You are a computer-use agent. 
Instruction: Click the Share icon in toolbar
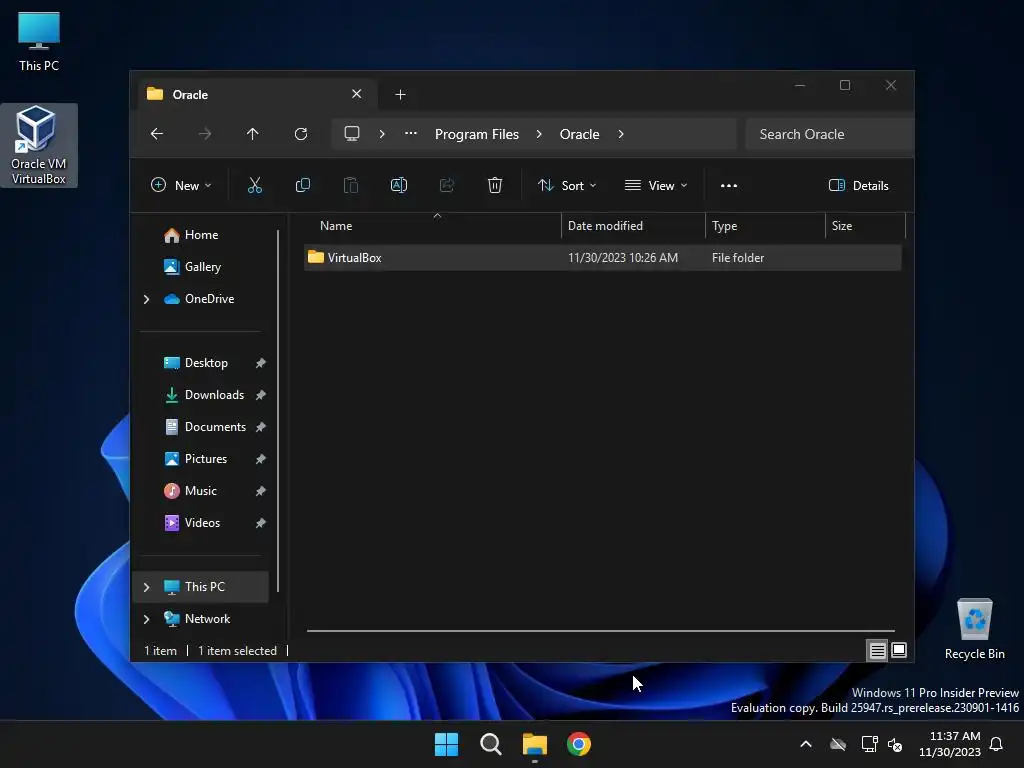coord(447,185)
